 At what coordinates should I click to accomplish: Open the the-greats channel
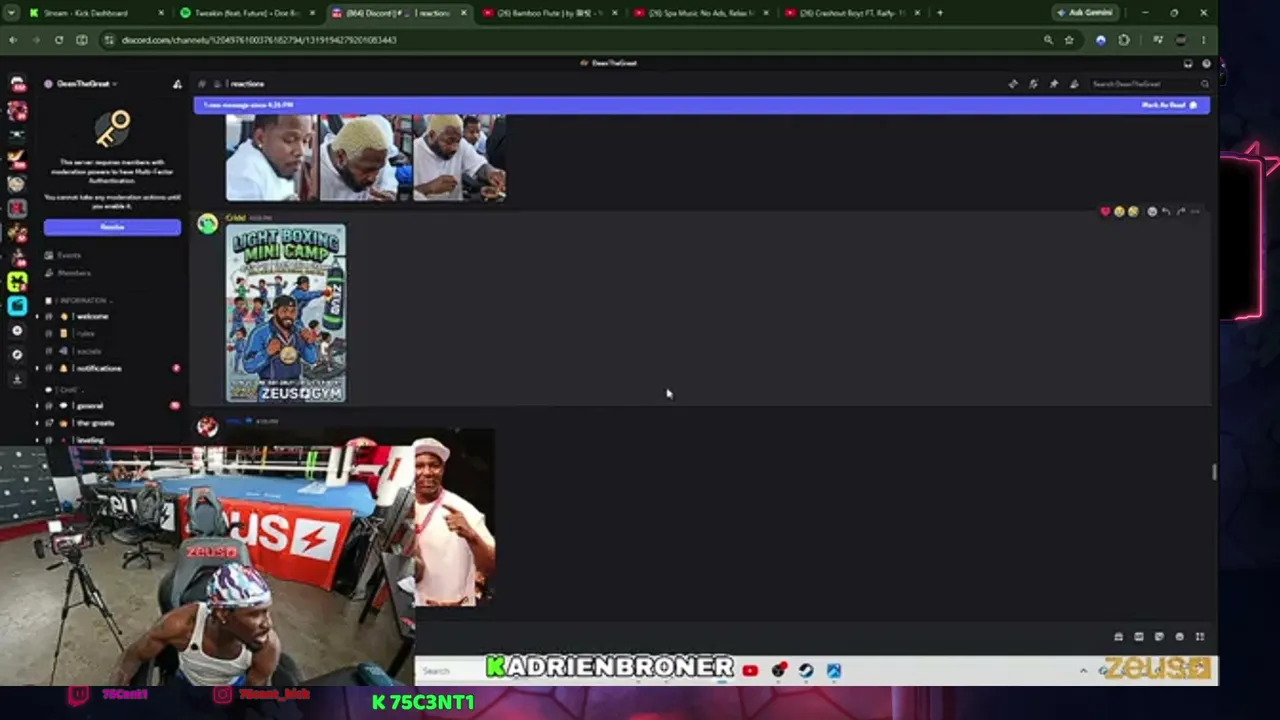tap(96, 423)
